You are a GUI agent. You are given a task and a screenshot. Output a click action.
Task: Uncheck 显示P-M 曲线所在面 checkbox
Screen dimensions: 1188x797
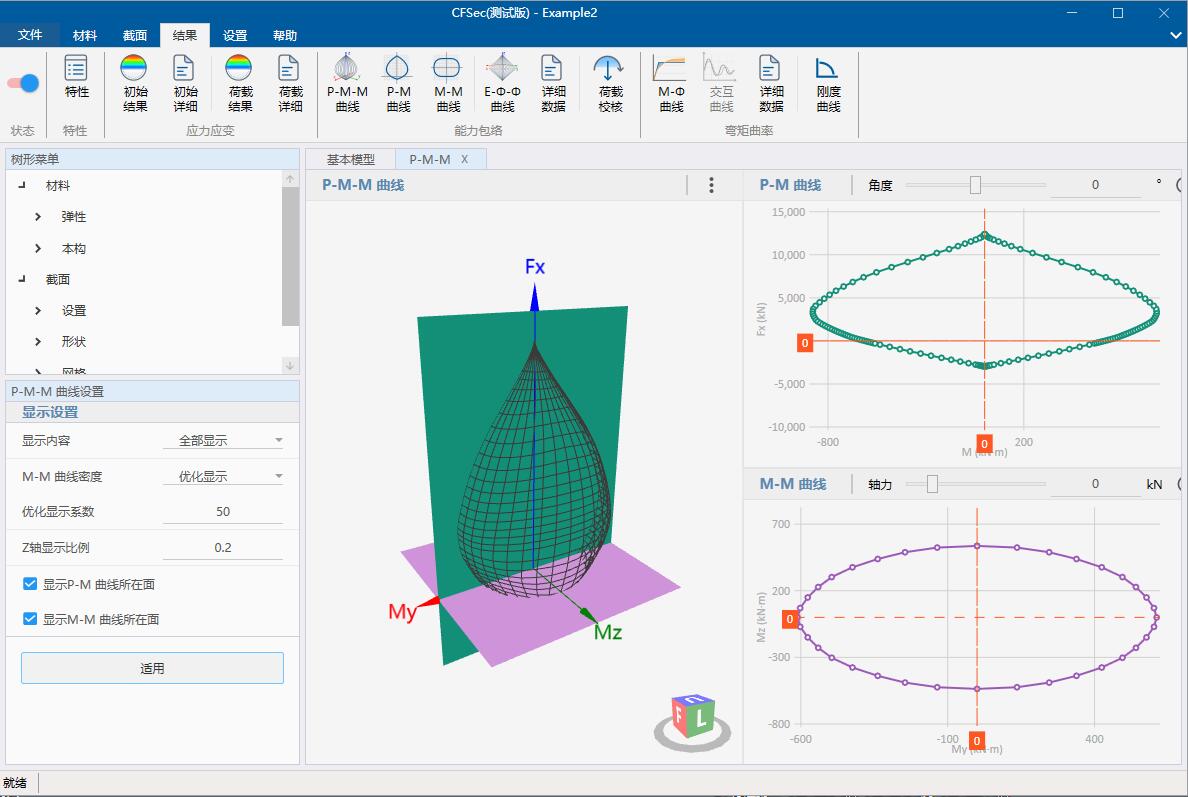30,584
